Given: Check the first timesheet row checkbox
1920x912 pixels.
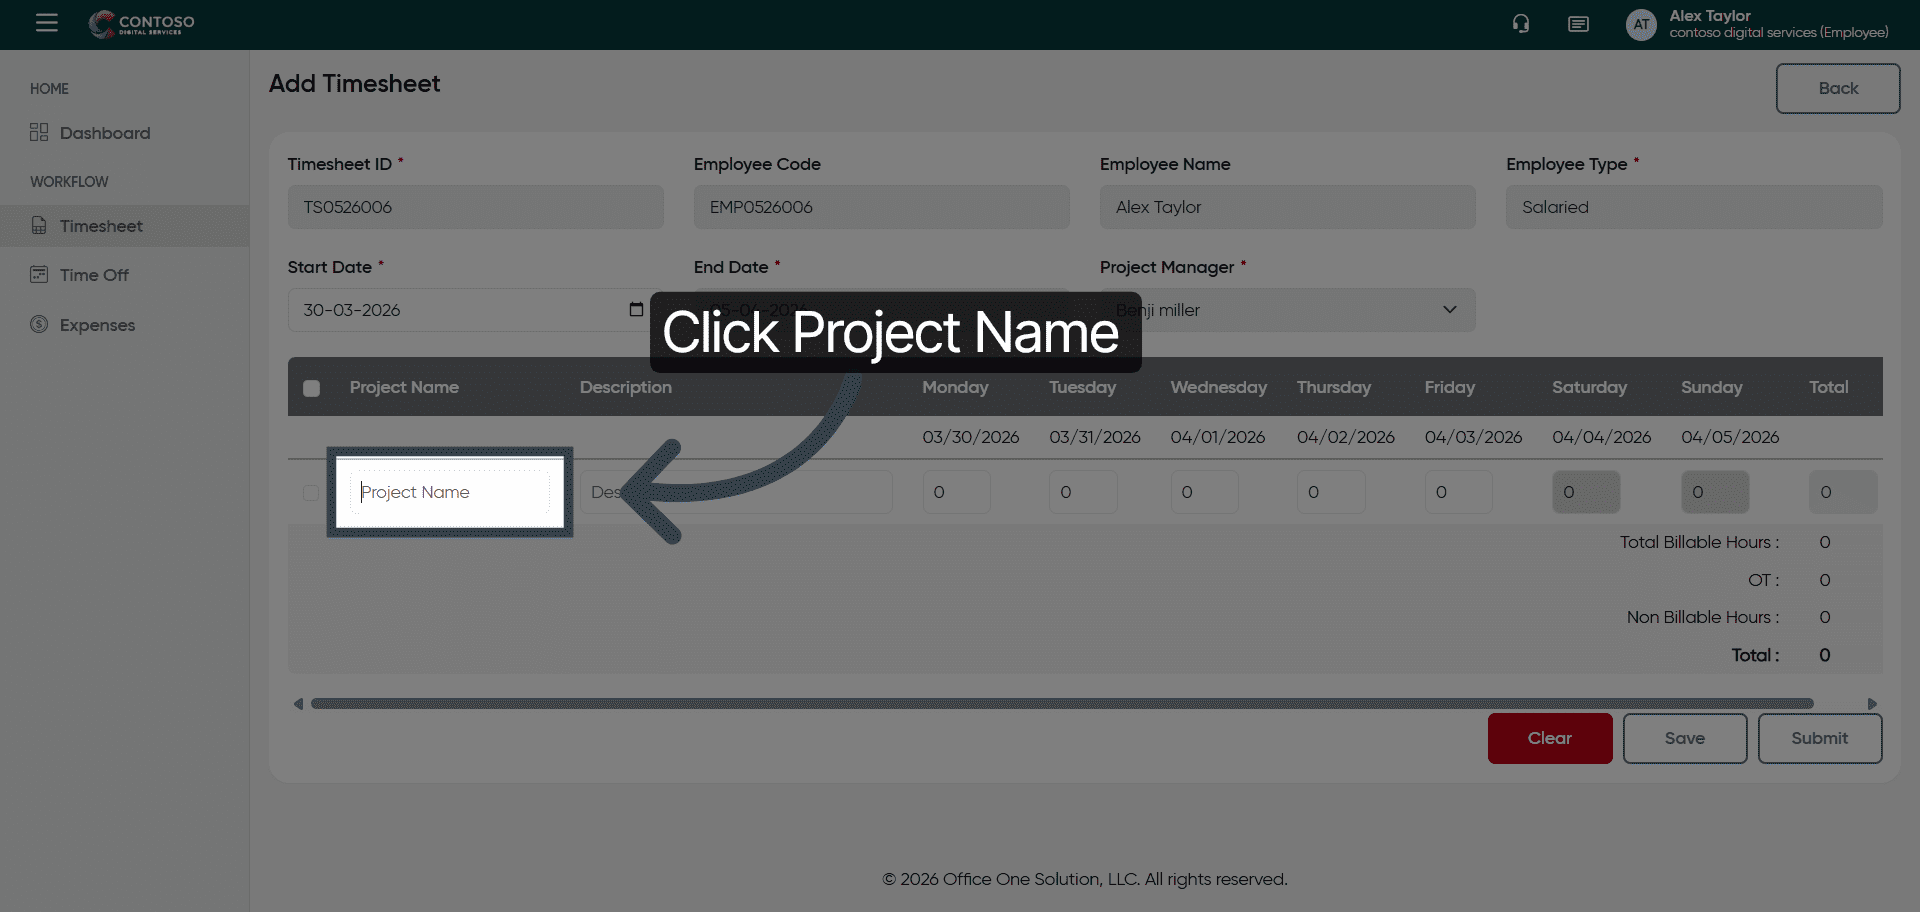Looking at the screenshot, I should 311,493.
